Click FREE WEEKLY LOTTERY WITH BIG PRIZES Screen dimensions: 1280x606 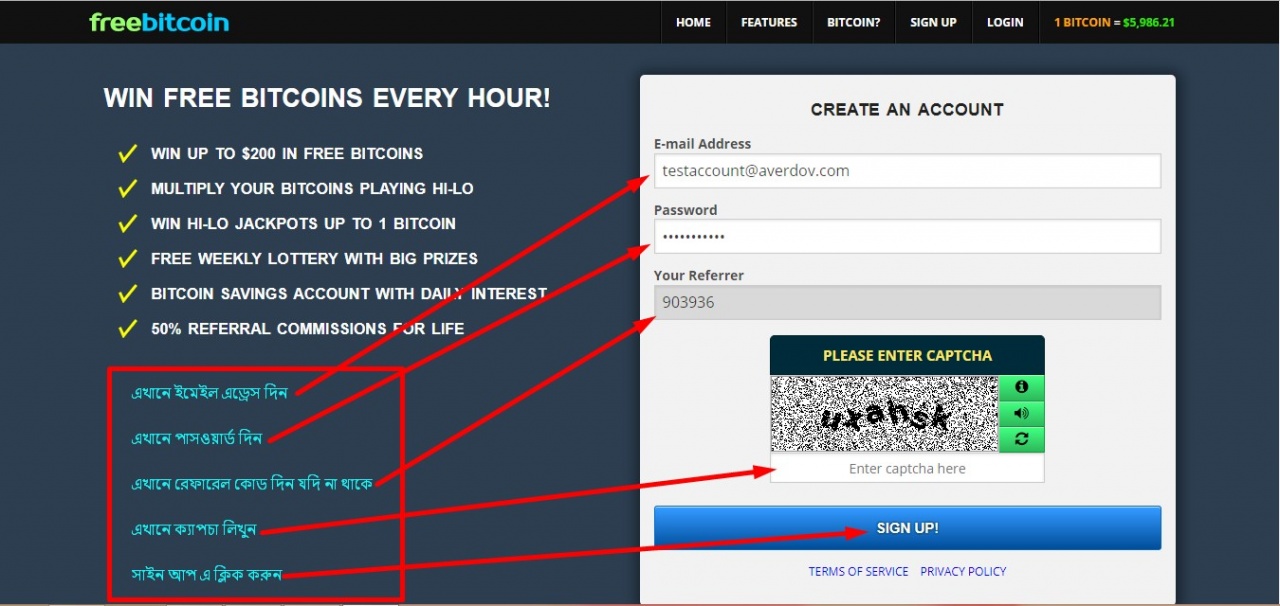(x=314, y=259)
